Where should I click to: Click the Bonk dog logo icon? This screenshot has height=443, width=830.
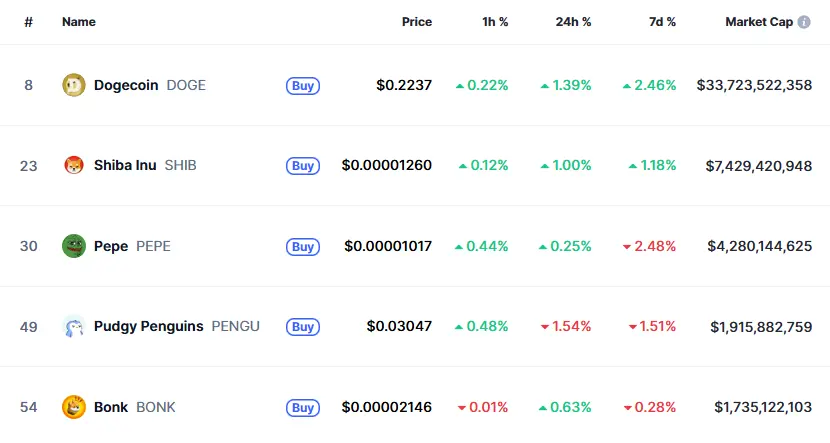pyautogui.click(x=74, y=407)
